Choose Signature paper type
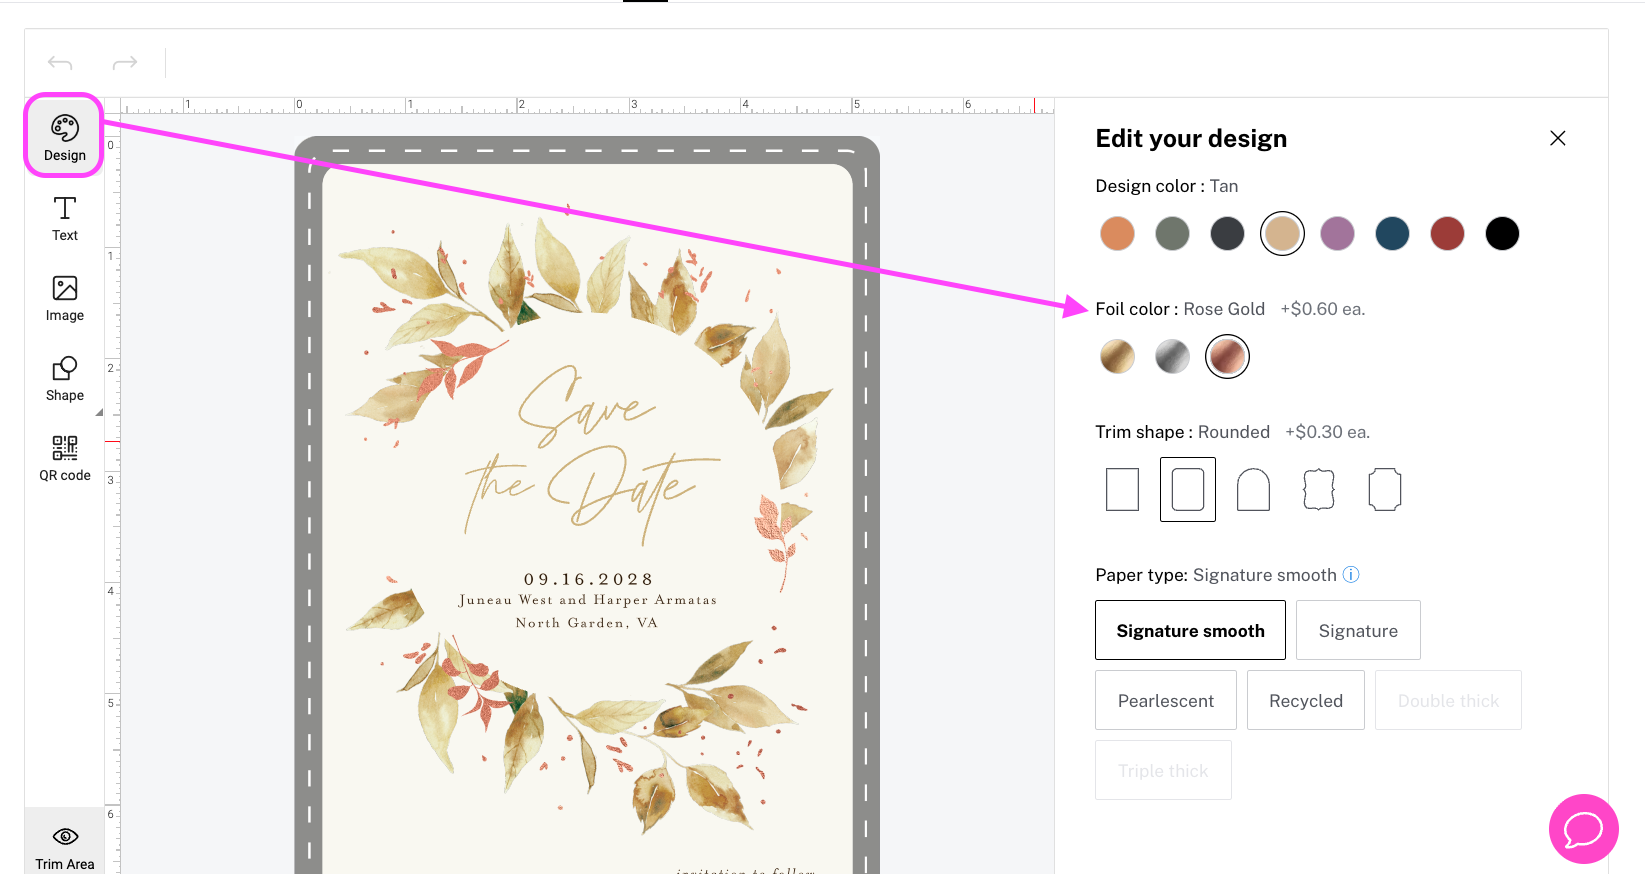The width and height of the screenshot is (1645, 874). (1358, 630)
